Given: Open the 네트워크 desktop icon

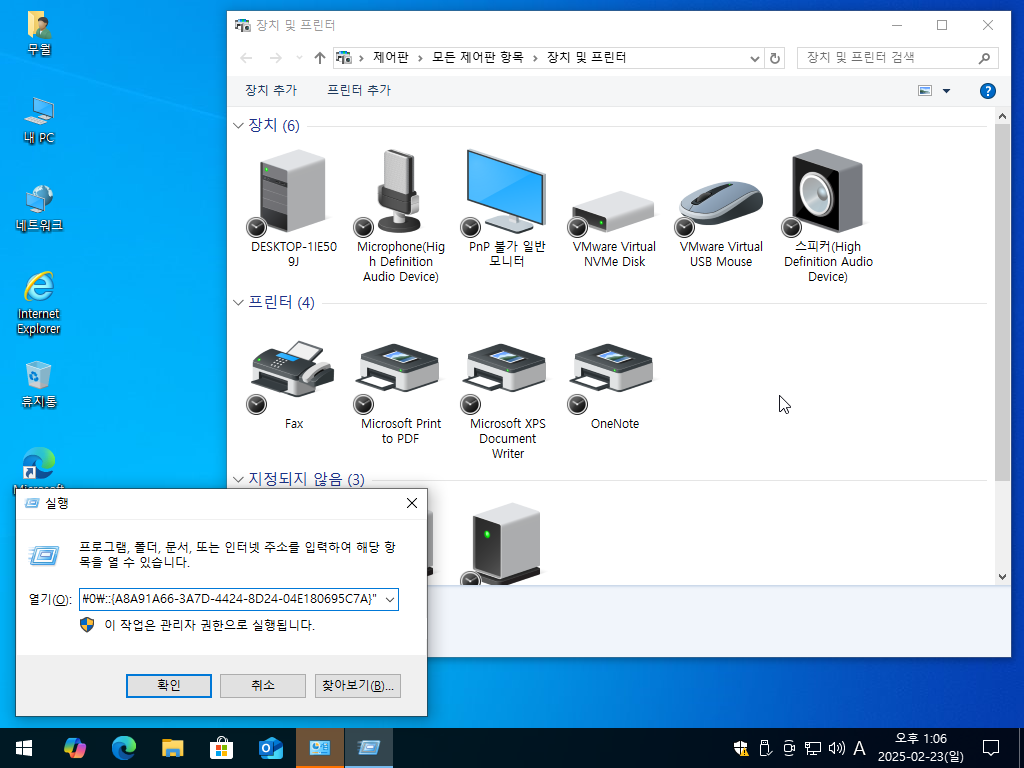Looking at the screenshot, I should point(39,208).
